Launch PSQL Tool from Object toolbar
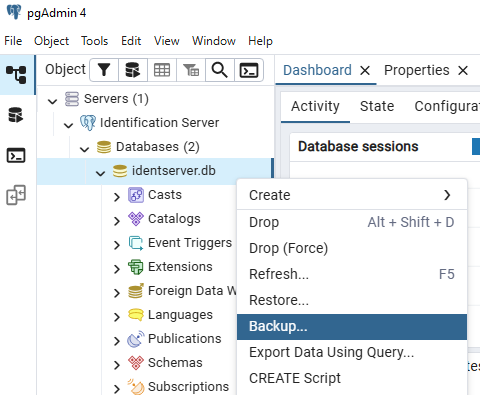The height and width of the screenshot is (395, 480). tap(249, 70)
